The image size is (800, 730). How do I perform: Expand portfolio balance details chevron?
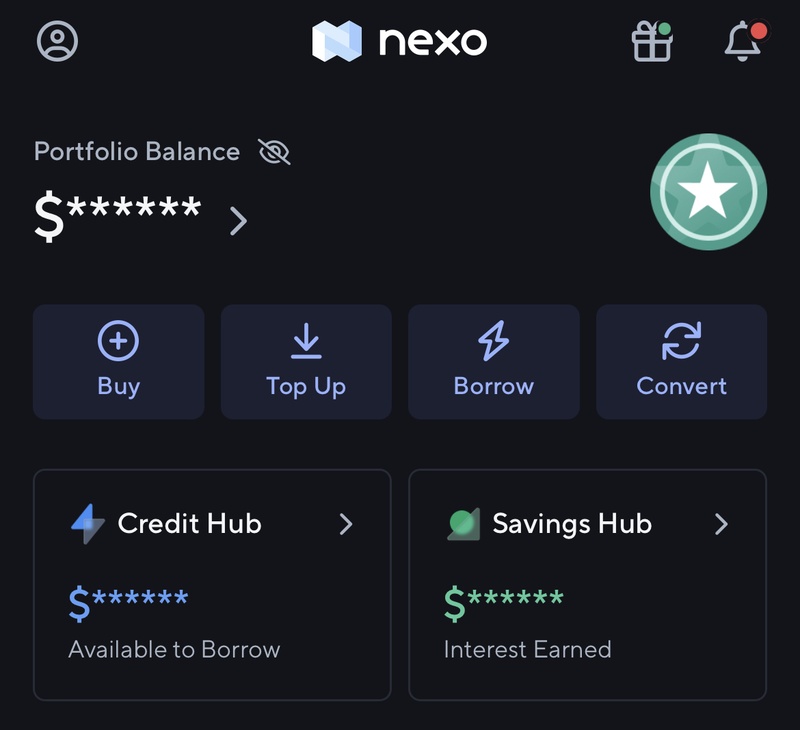click(238, 221)
